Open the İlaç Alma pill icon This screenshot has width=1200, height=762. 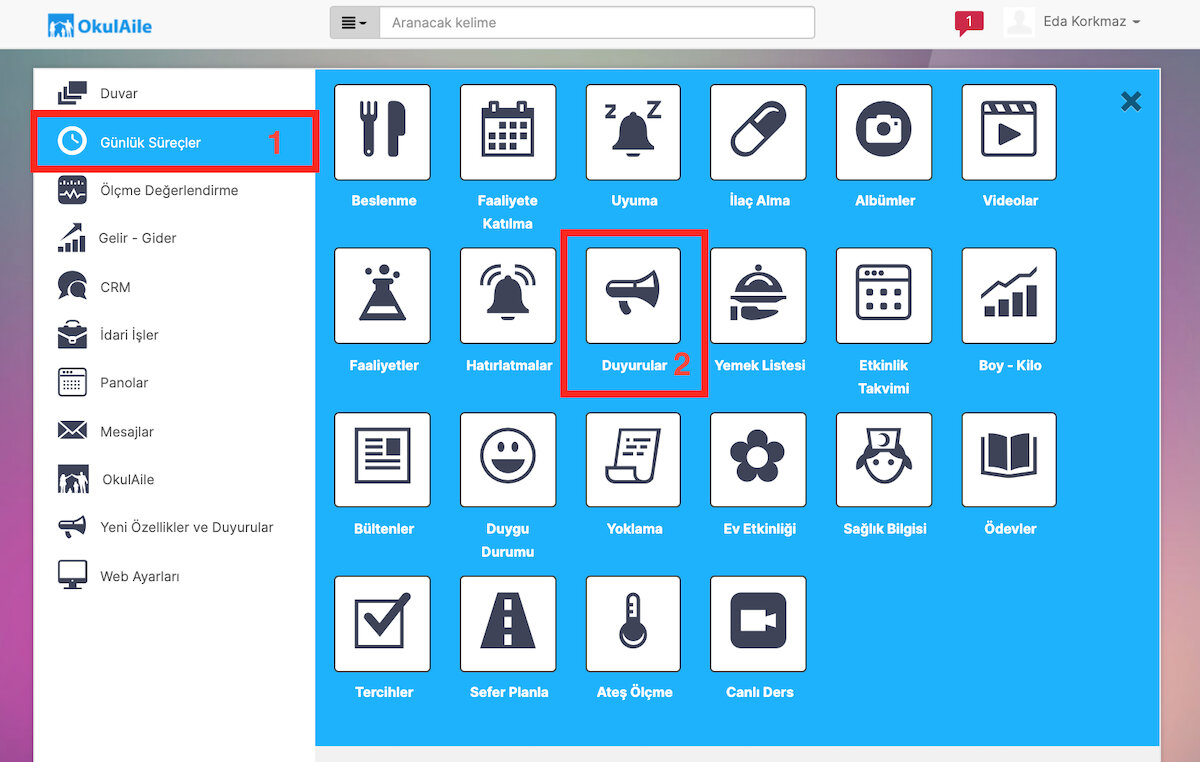click(x=759, y=132)
